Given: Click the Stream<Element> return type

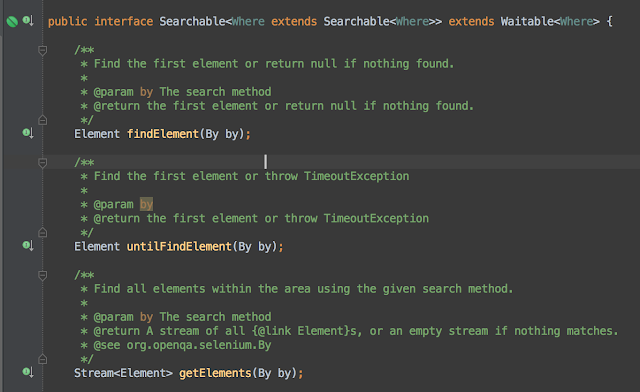Looking at the screenshot, I should click(123, 373).
